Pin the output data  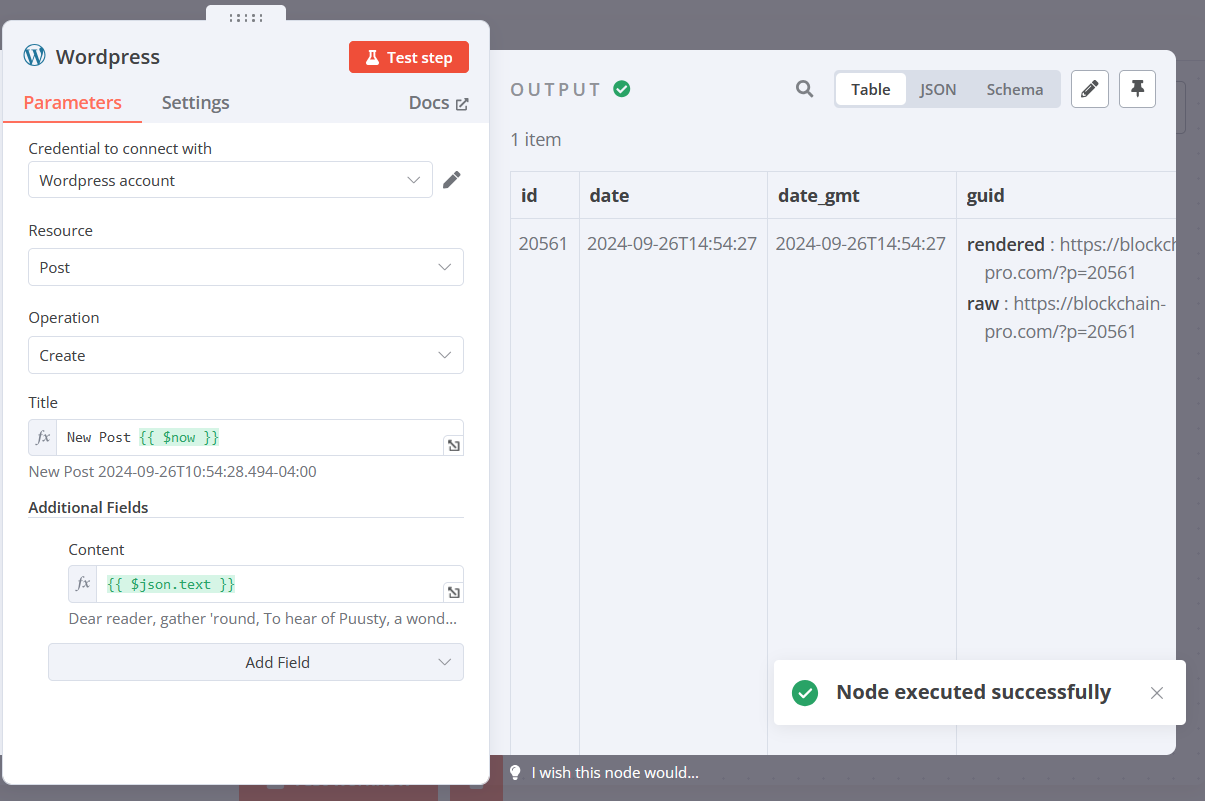(x=1137, y=89)
